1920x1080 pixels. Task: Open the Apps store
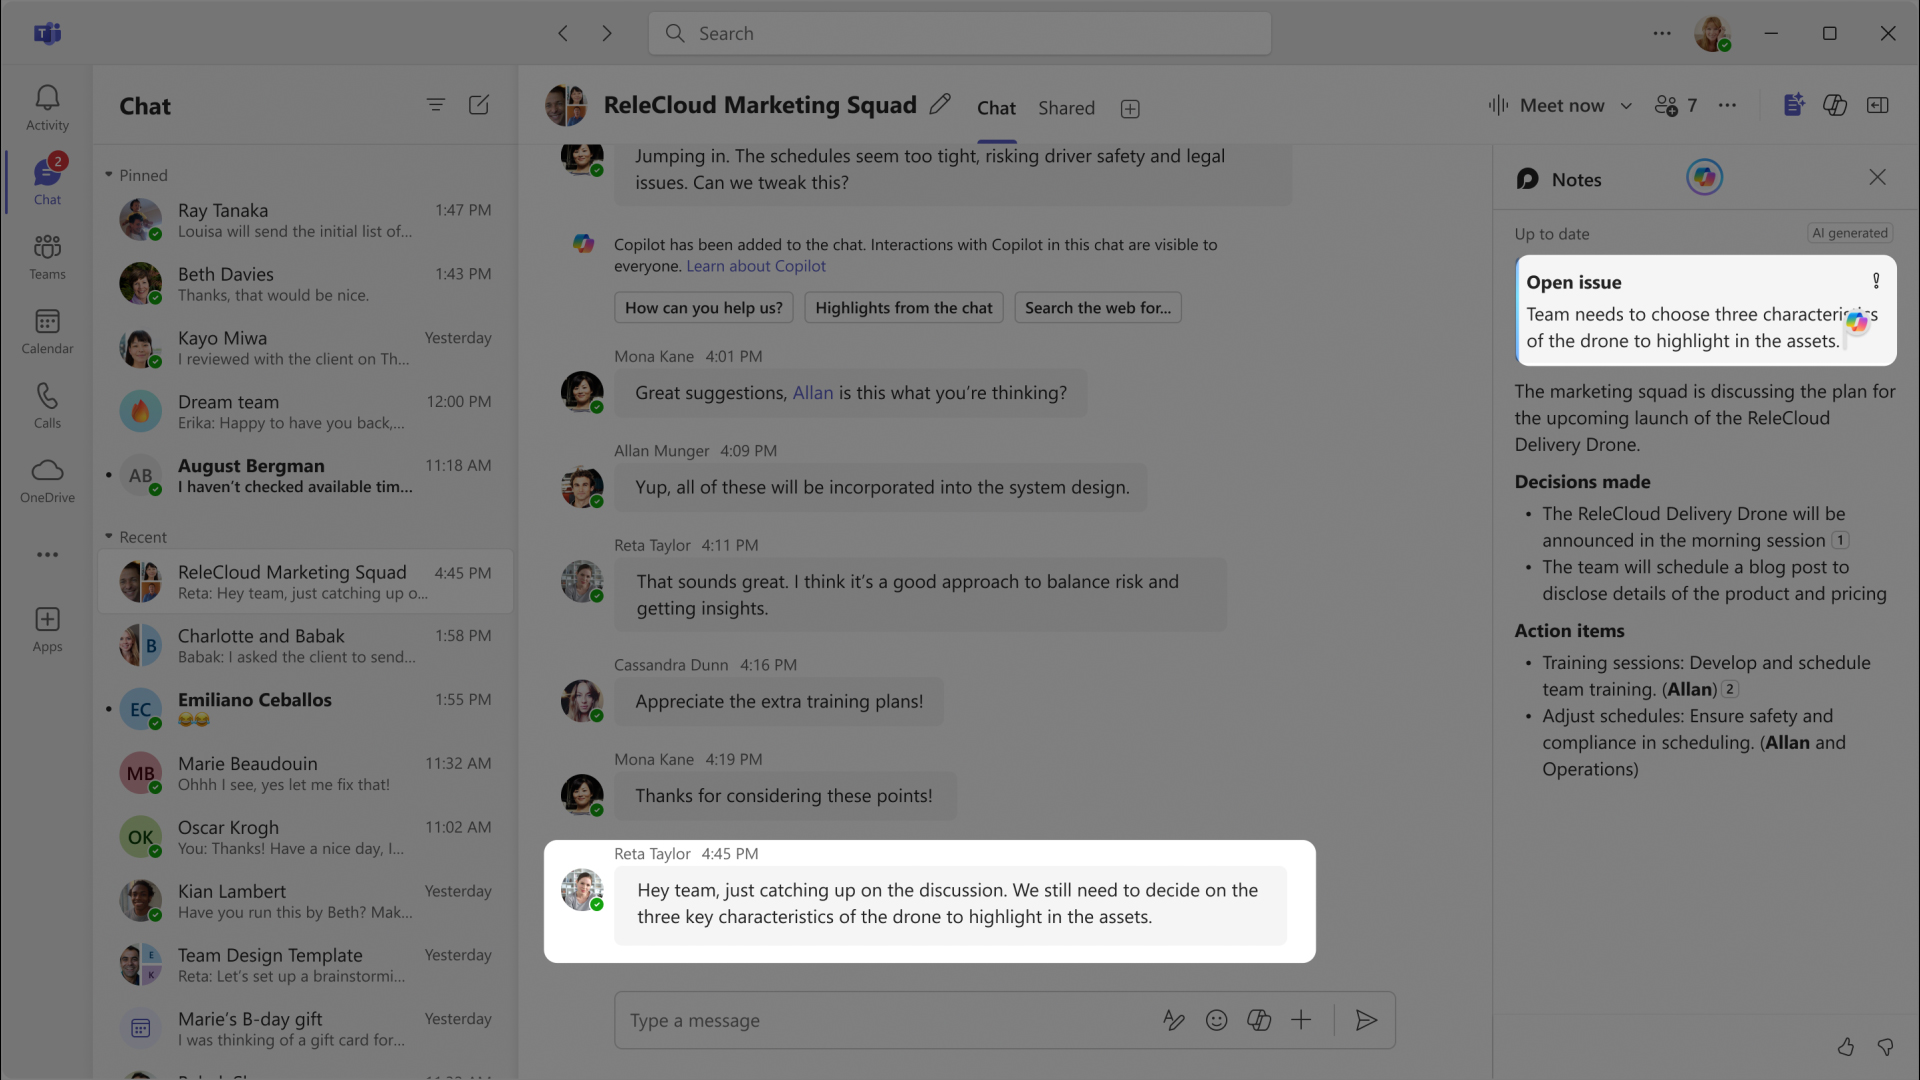coord(47,630)
